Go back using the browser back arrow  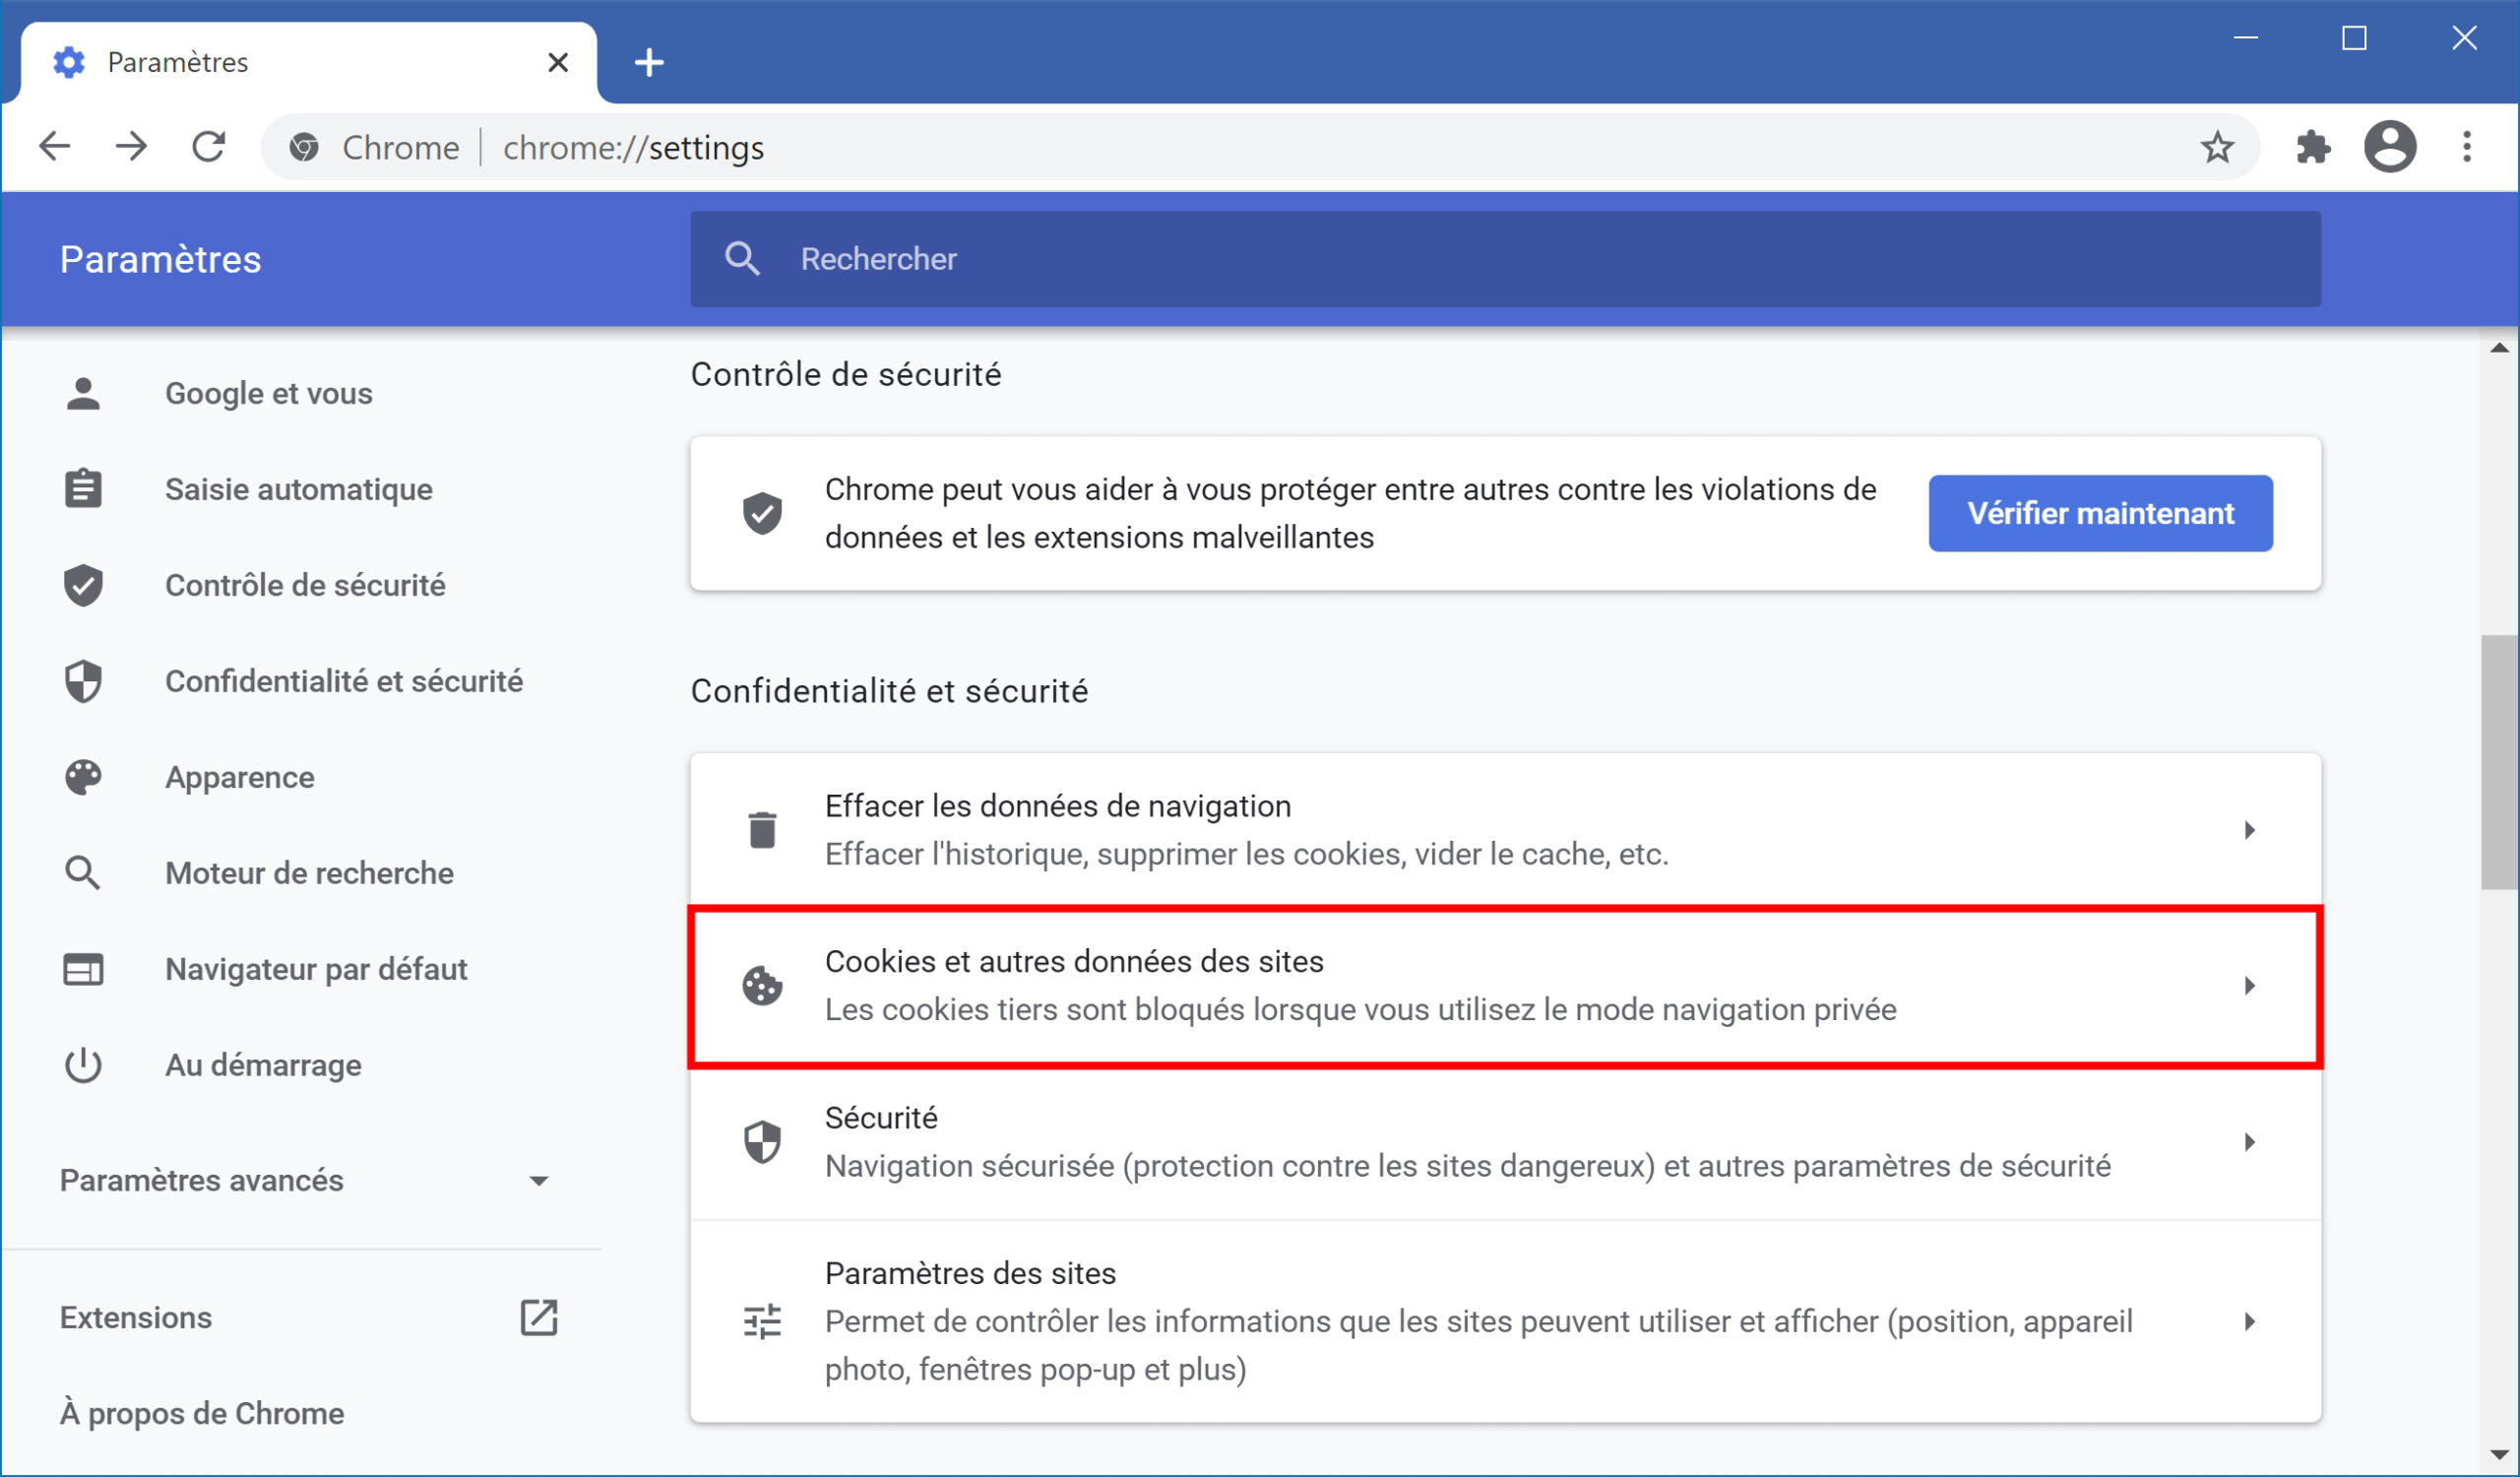tap(55, 147)
